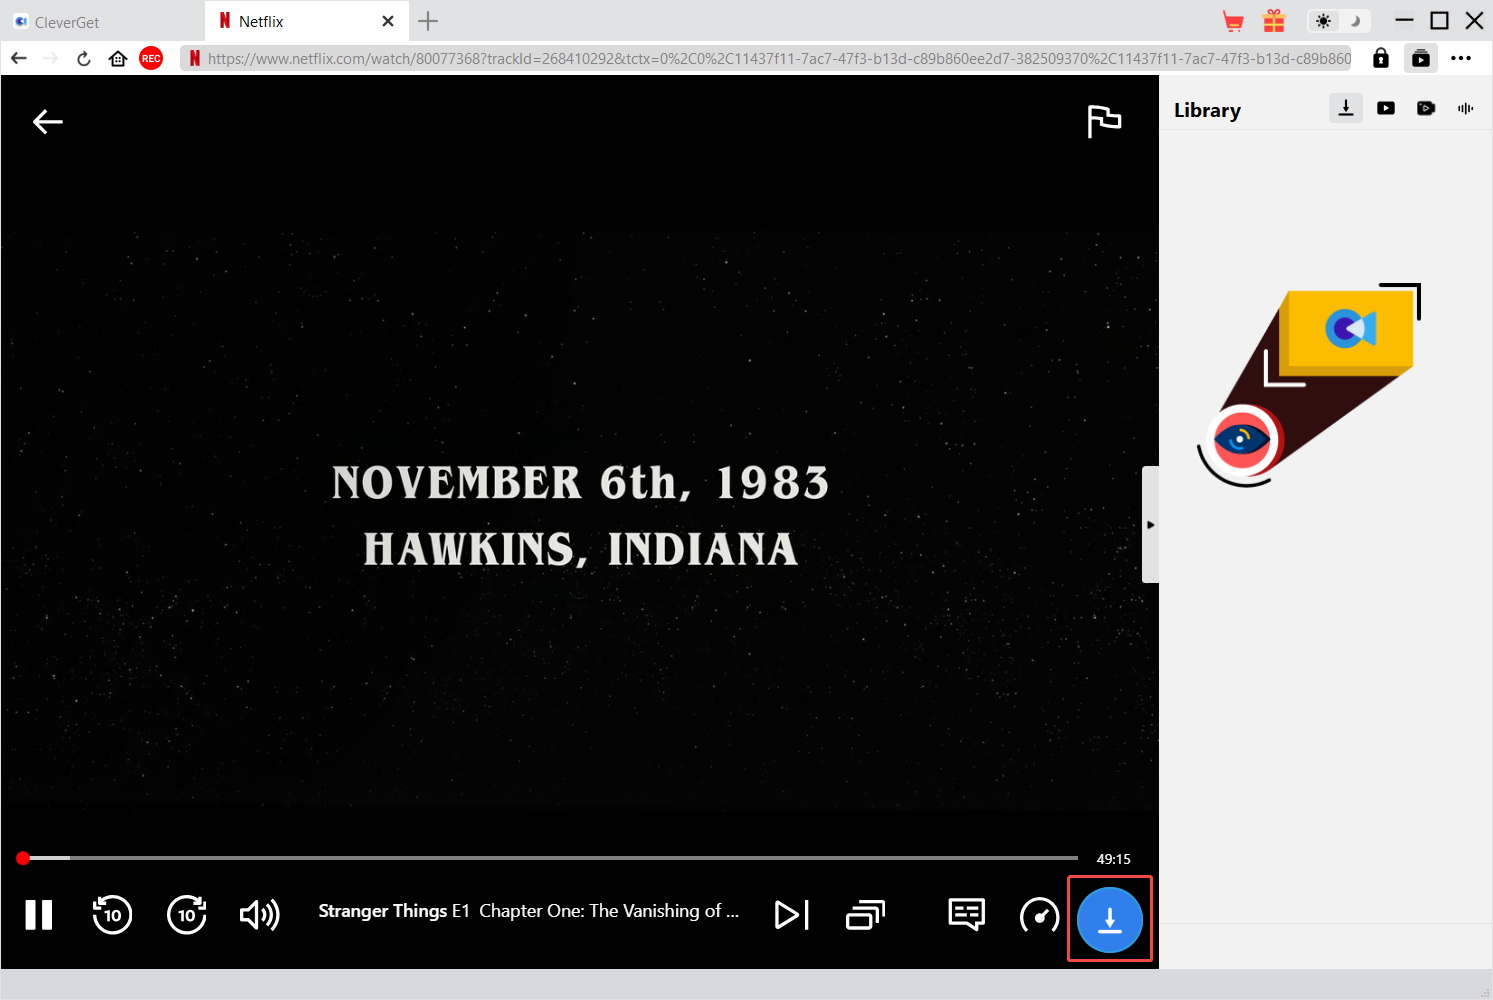Open a new tab

pyautogui.click(x=428, y=21)
